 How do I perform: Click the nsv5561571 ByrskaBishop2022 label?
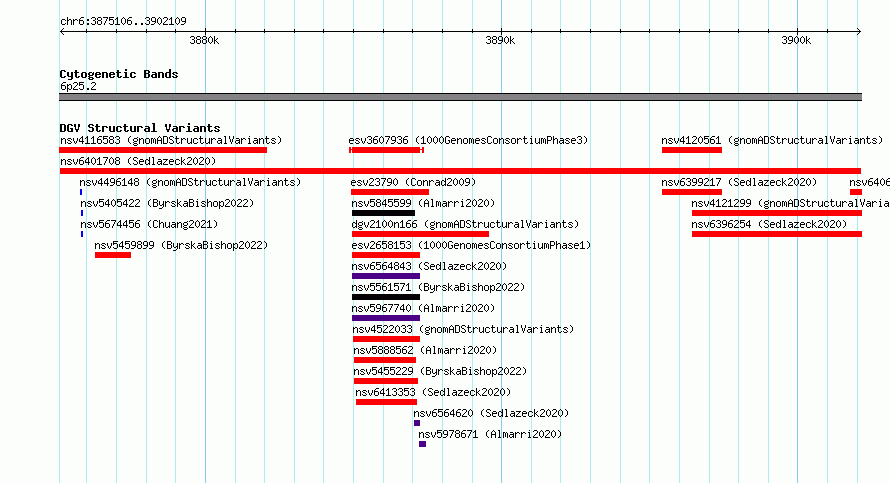(438, 287)
